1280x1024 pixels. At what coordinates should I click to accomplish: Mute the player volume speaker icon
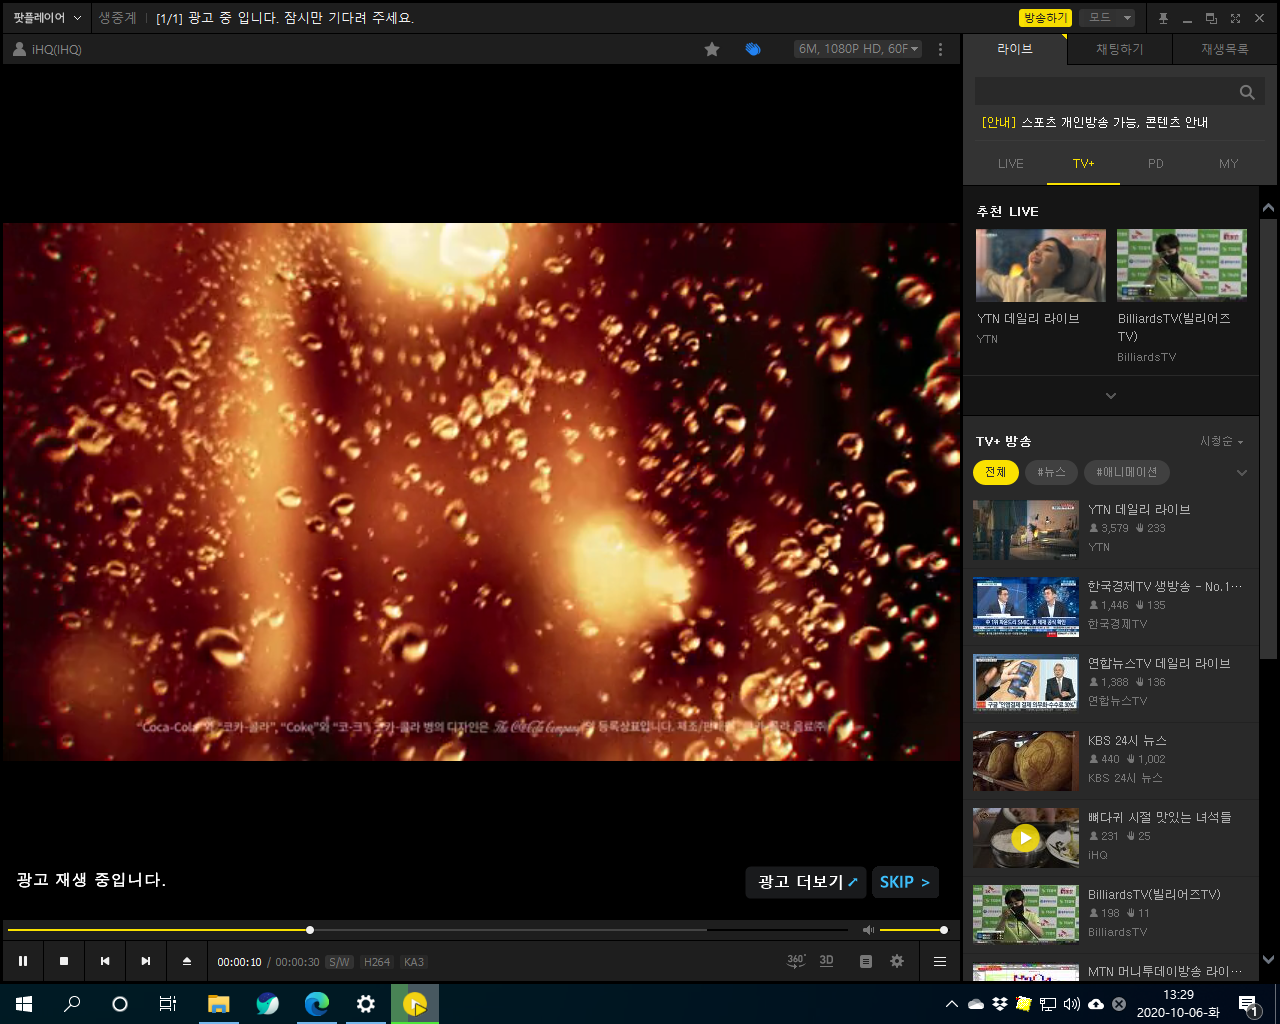pos(868,930)
